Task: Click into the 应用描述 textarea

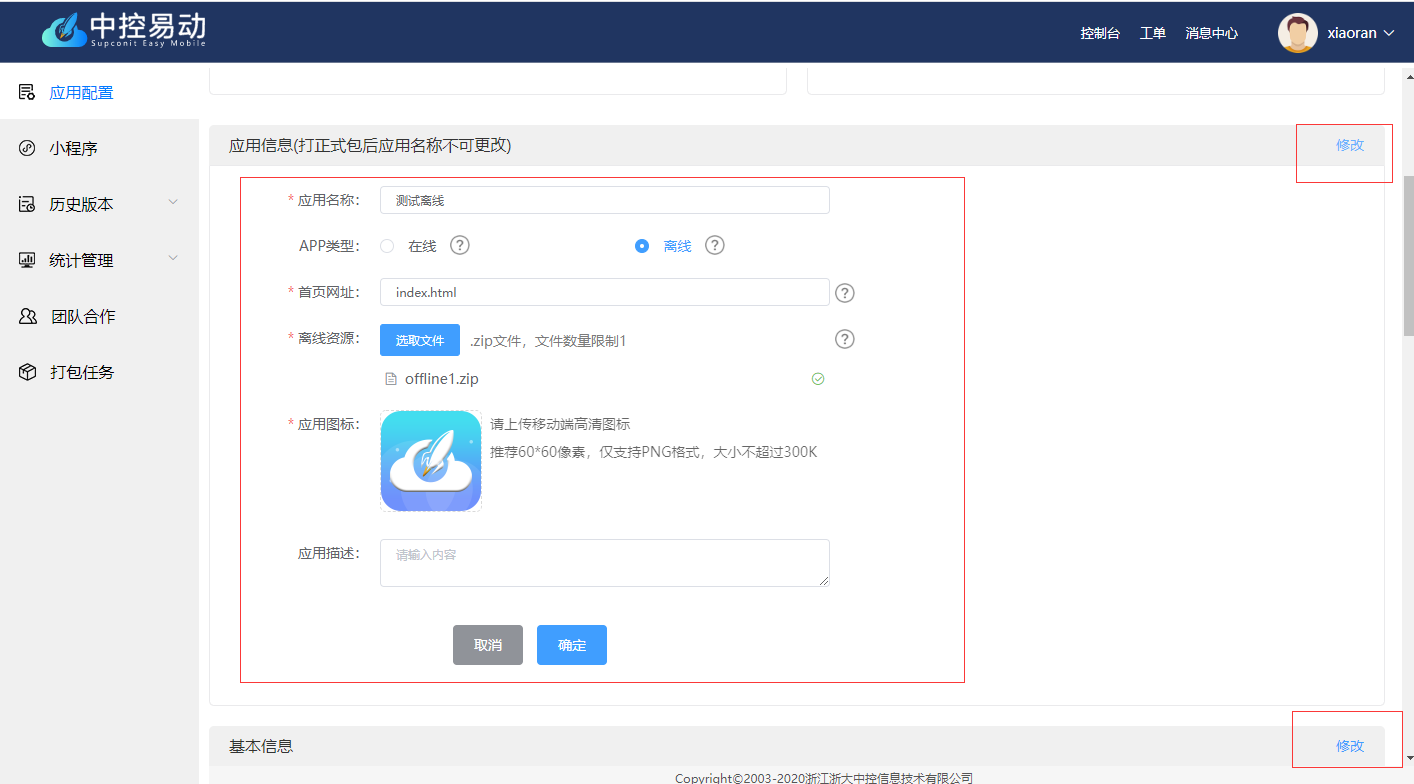Action: [x=605, y=563]
